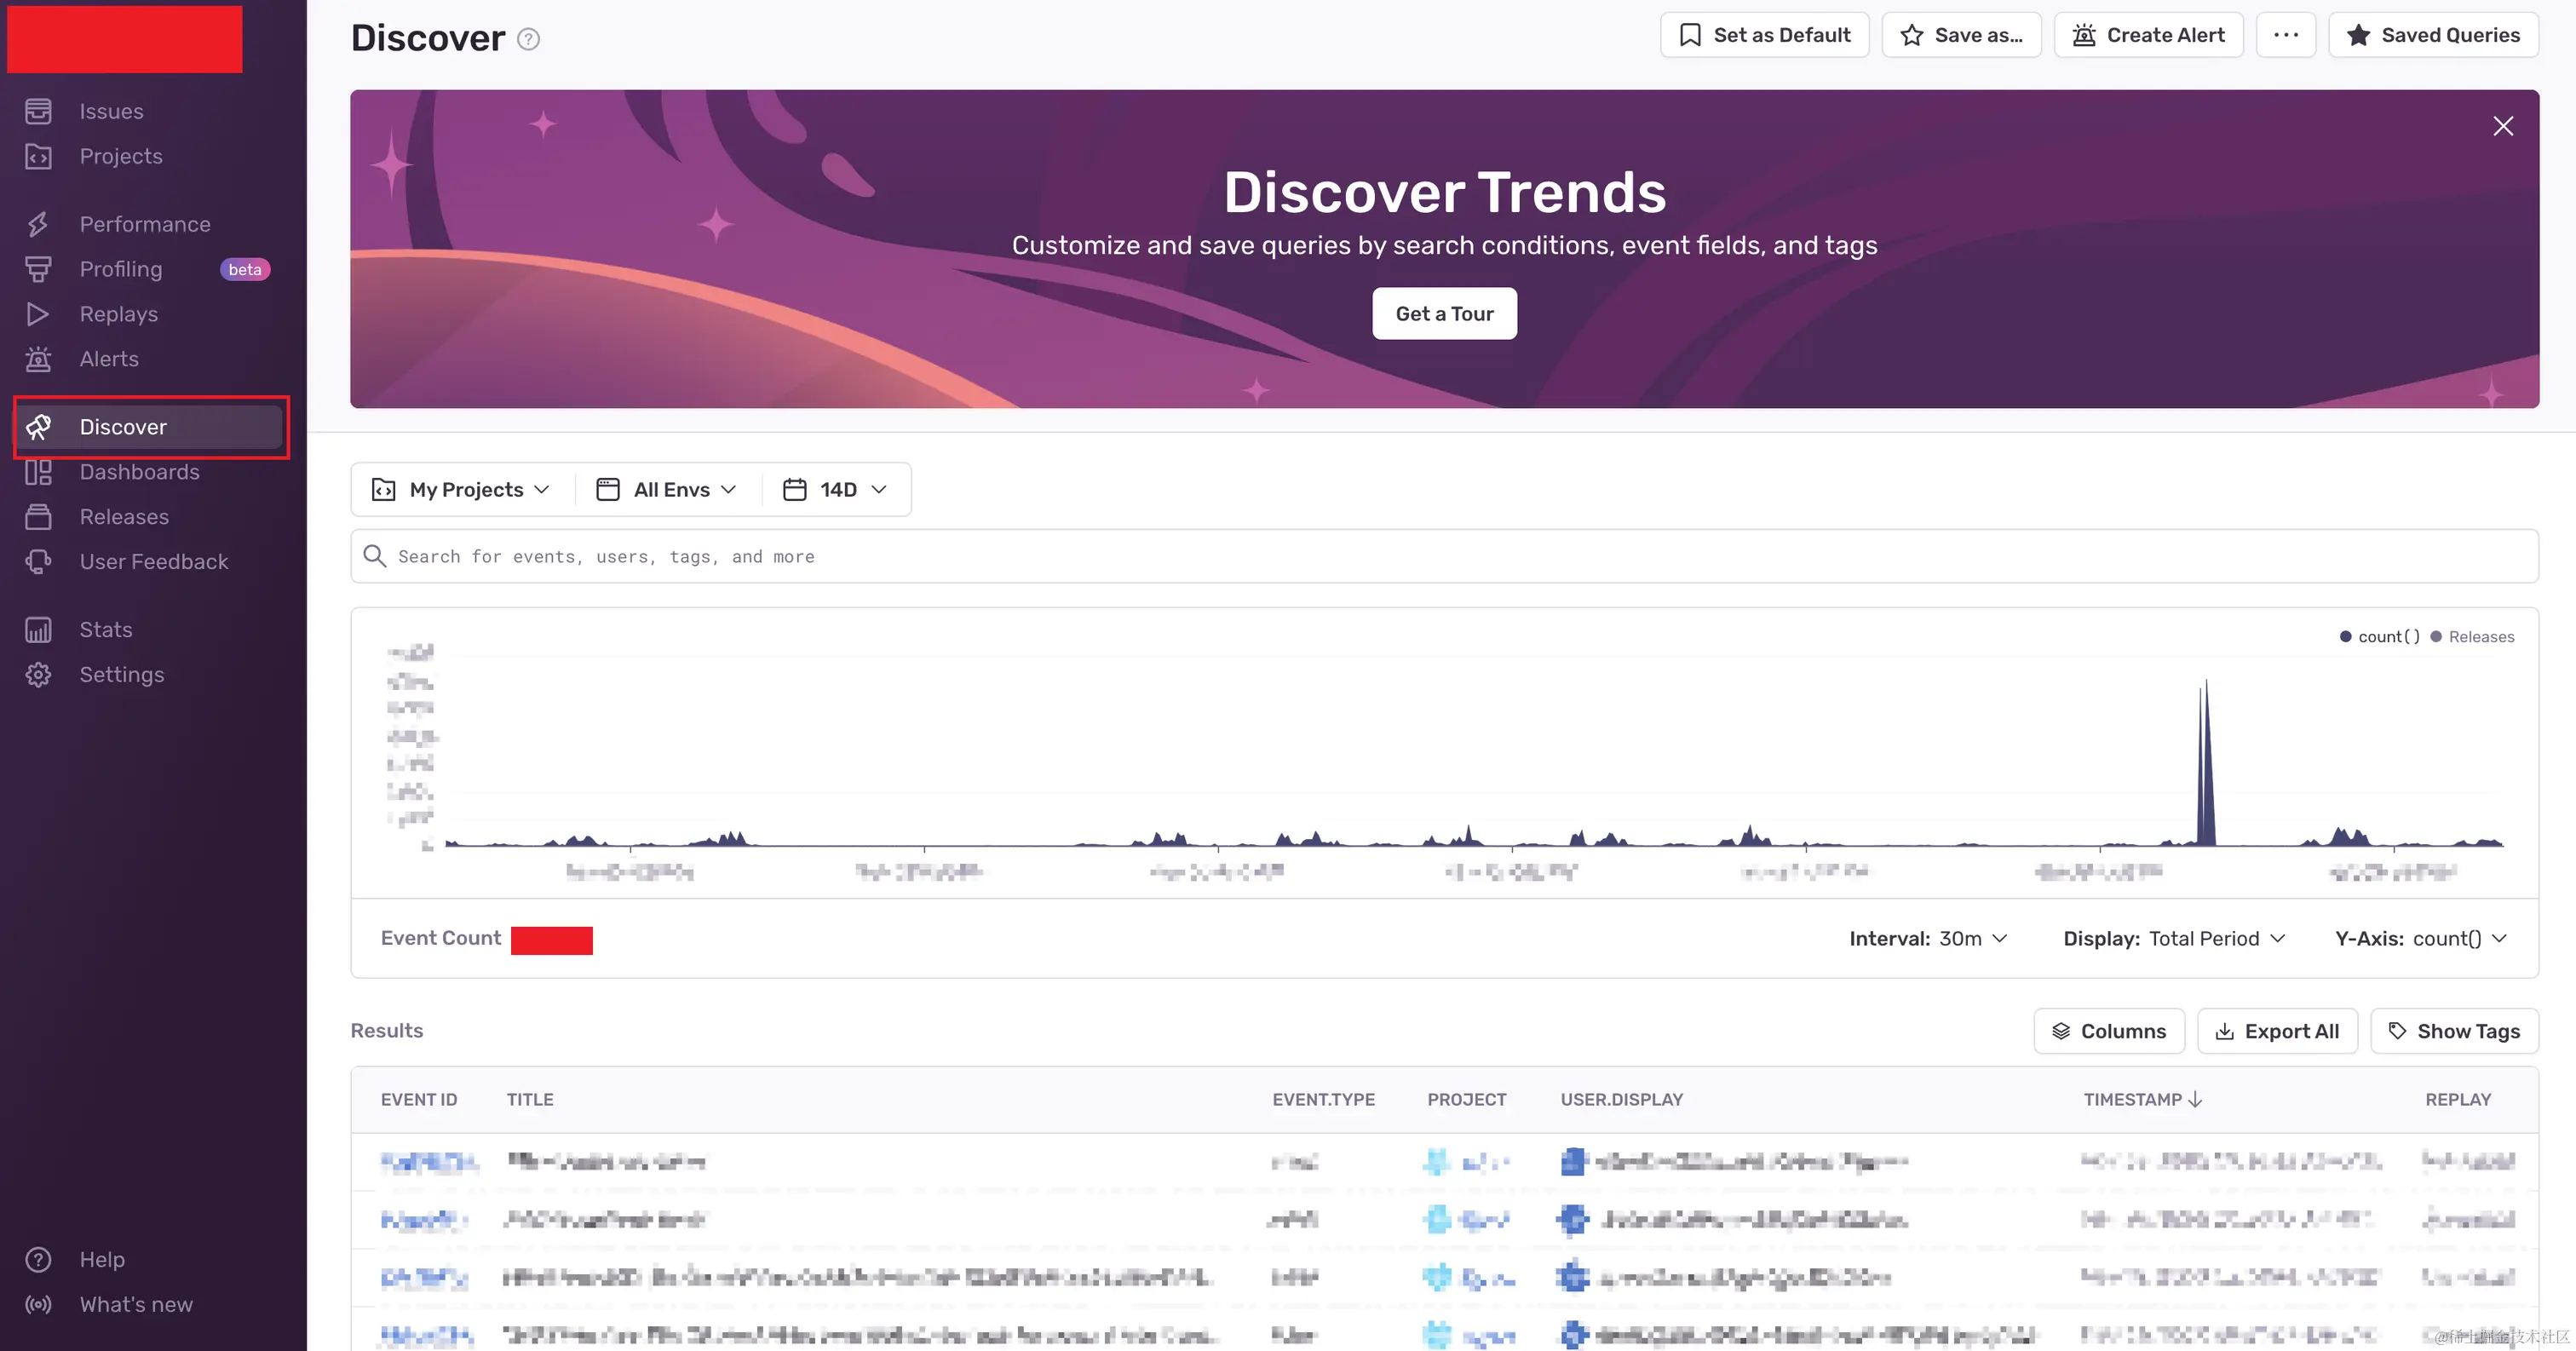Click the Export All button

click(x=2277, y=1031)
